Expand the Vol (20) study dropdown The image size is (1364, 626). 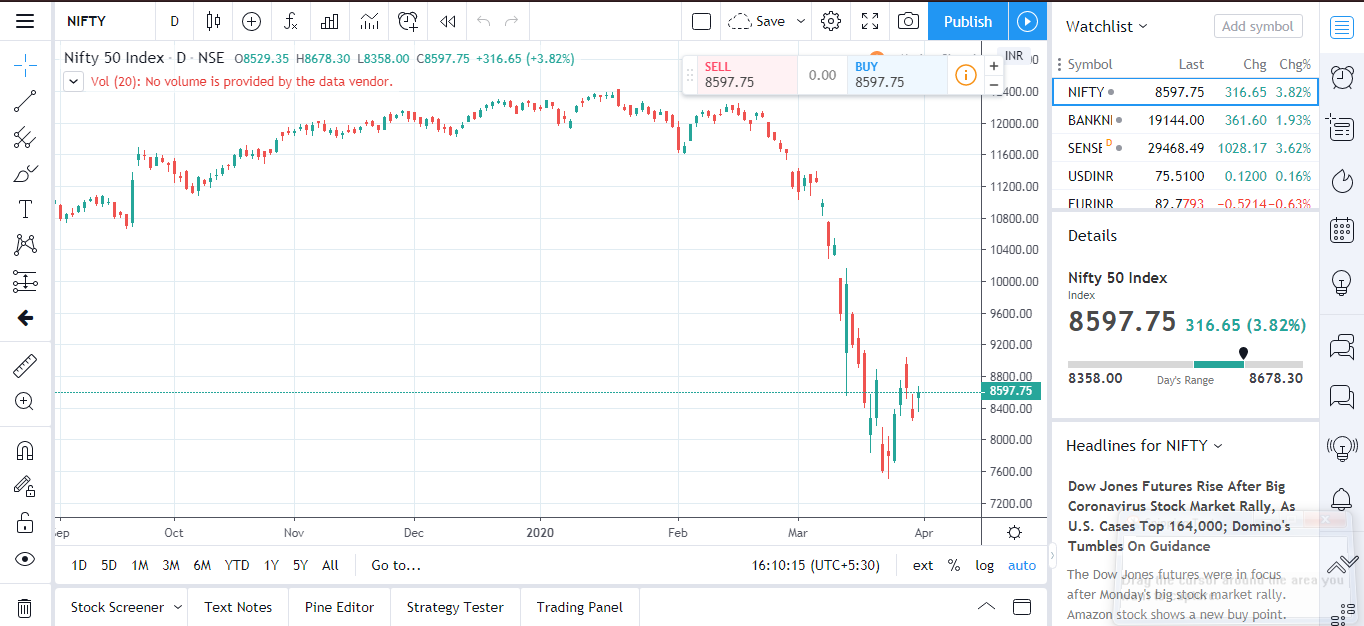tap(73, 81)
